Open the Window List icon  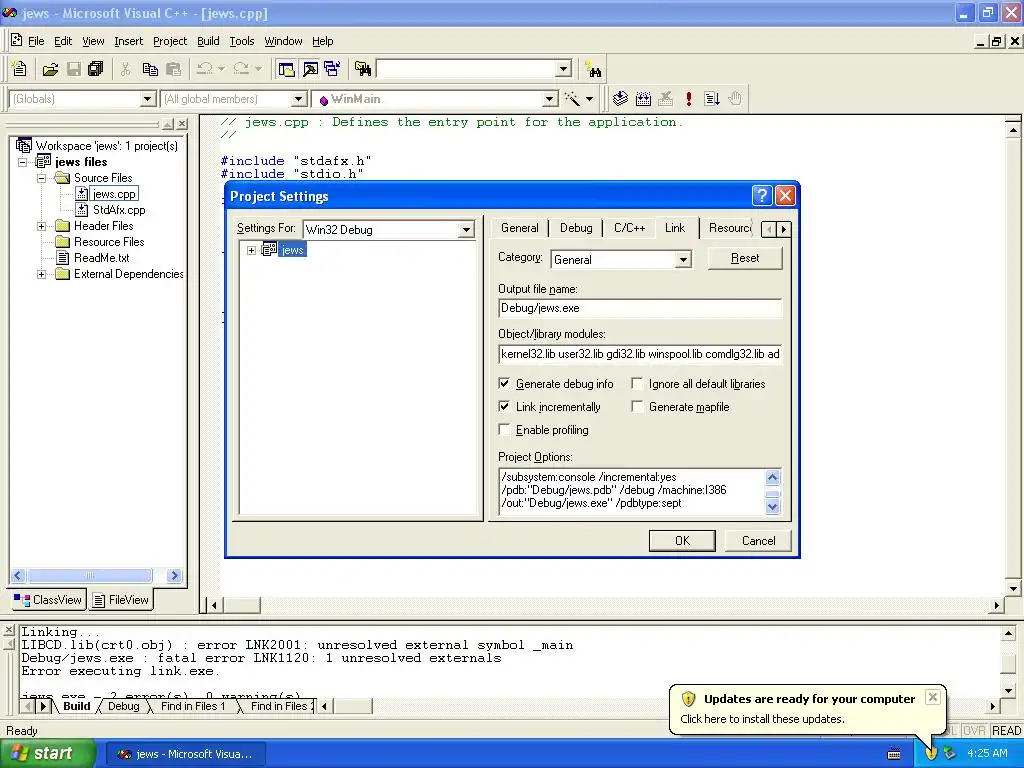click(332, 69)
